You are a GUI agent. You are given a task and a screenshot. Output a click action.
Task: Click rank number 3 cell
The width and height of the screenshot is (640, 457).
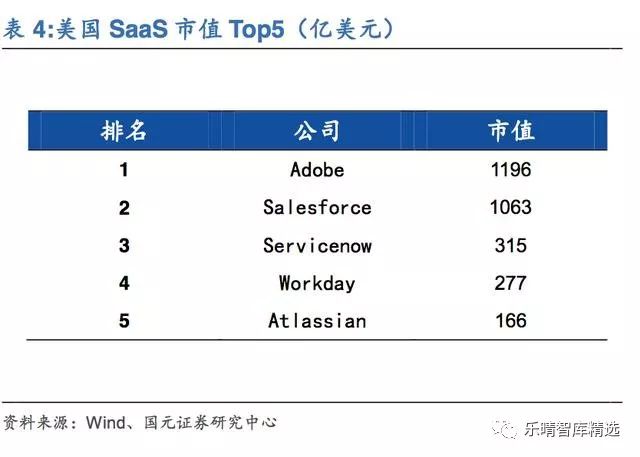pyautogui.click(x=124, y=246)
